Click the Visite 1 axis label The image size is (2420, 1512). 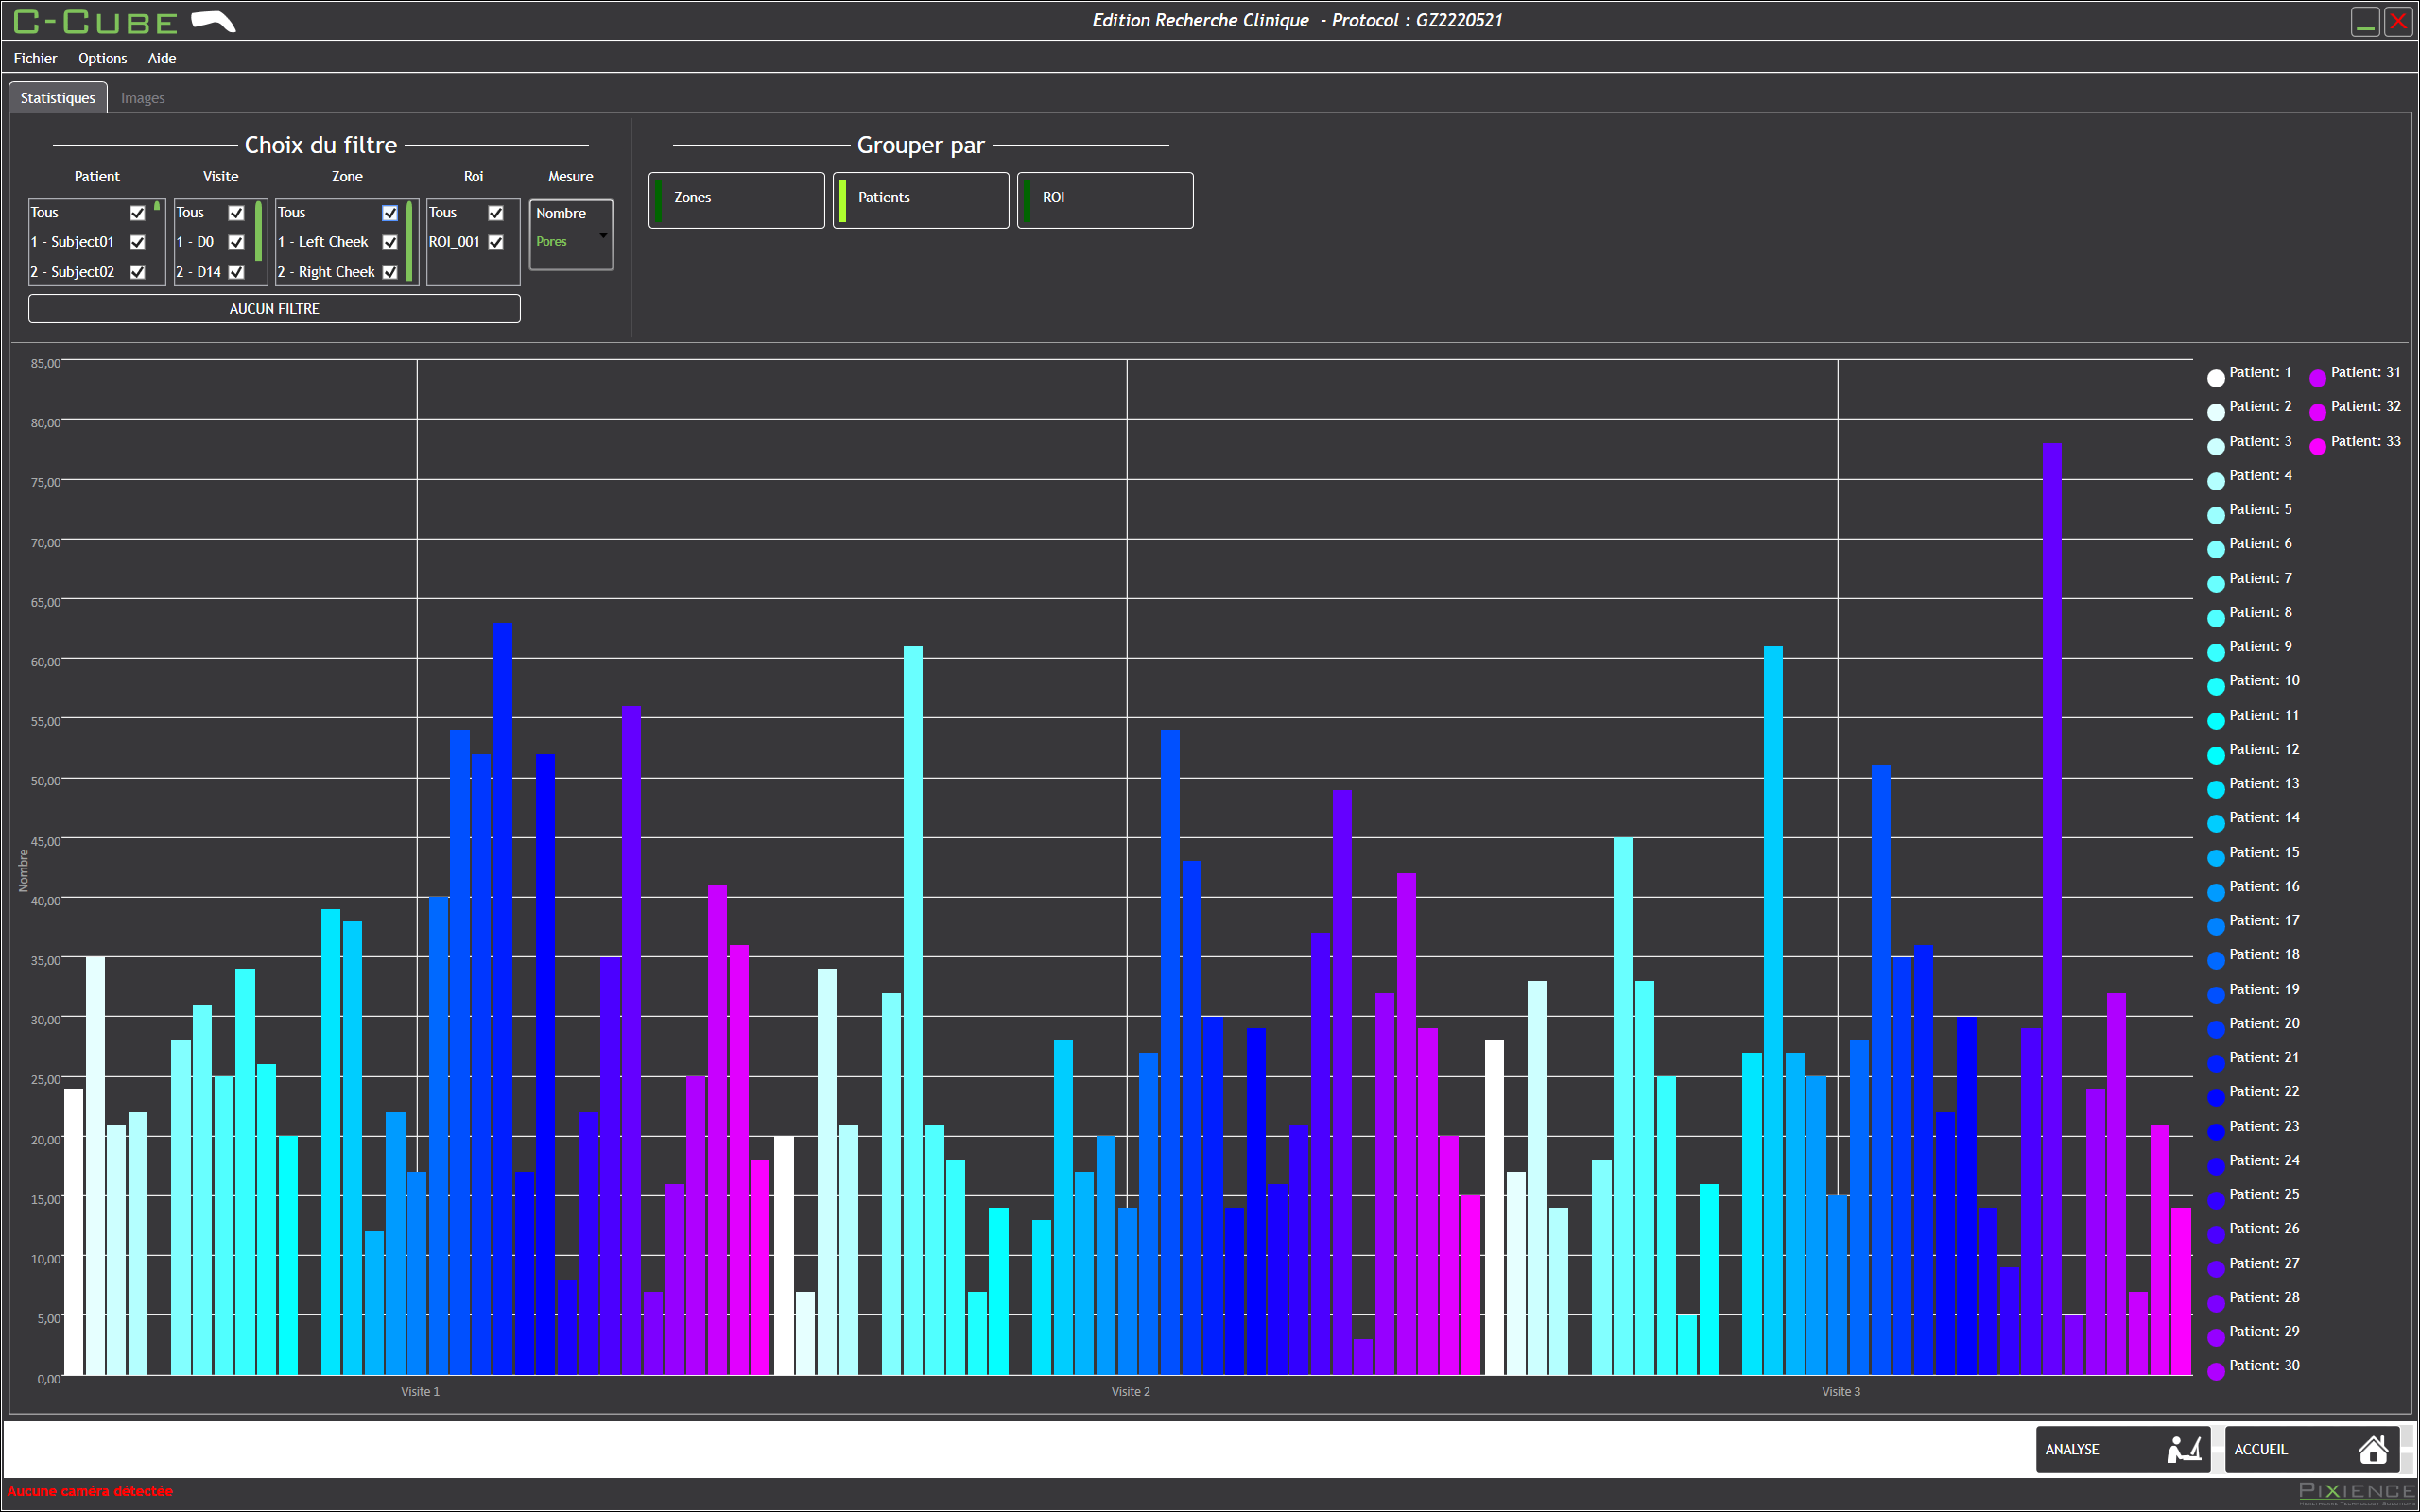pos(420,1391)
